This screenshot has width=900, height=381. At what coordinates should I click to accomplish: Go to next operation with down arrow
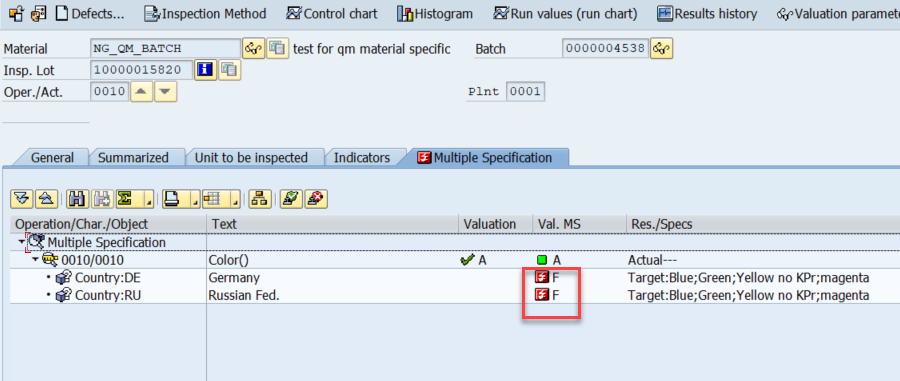166,91
